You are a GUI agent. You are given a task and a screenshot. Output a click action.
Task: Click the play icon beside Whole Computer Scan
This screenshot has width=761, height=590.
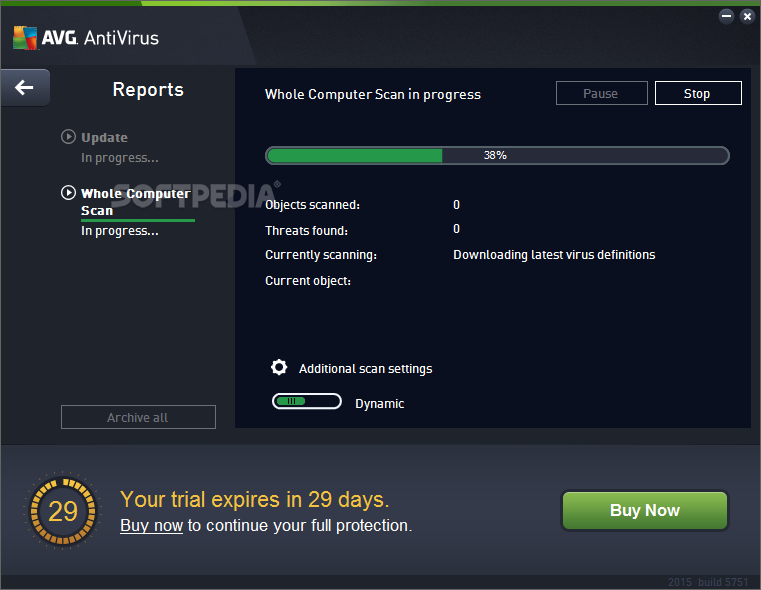68,193
